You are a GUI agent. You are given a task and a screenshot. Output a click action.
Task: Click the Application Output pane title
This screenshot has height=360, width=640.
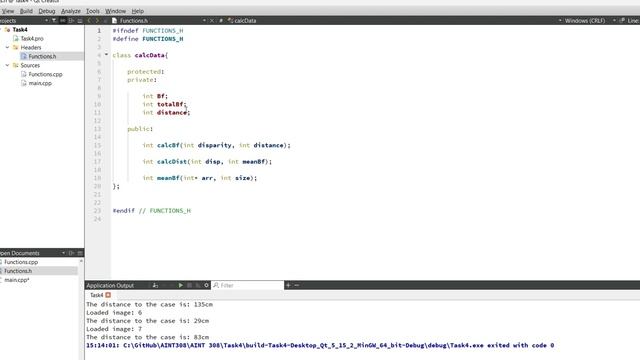[110, 285]
